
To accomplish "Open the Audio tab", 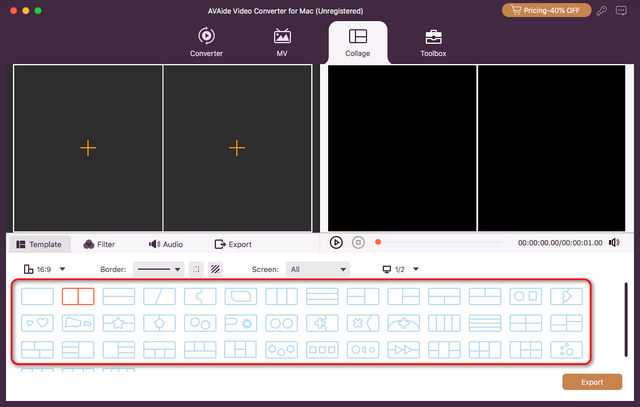I will tap(166, 244).
